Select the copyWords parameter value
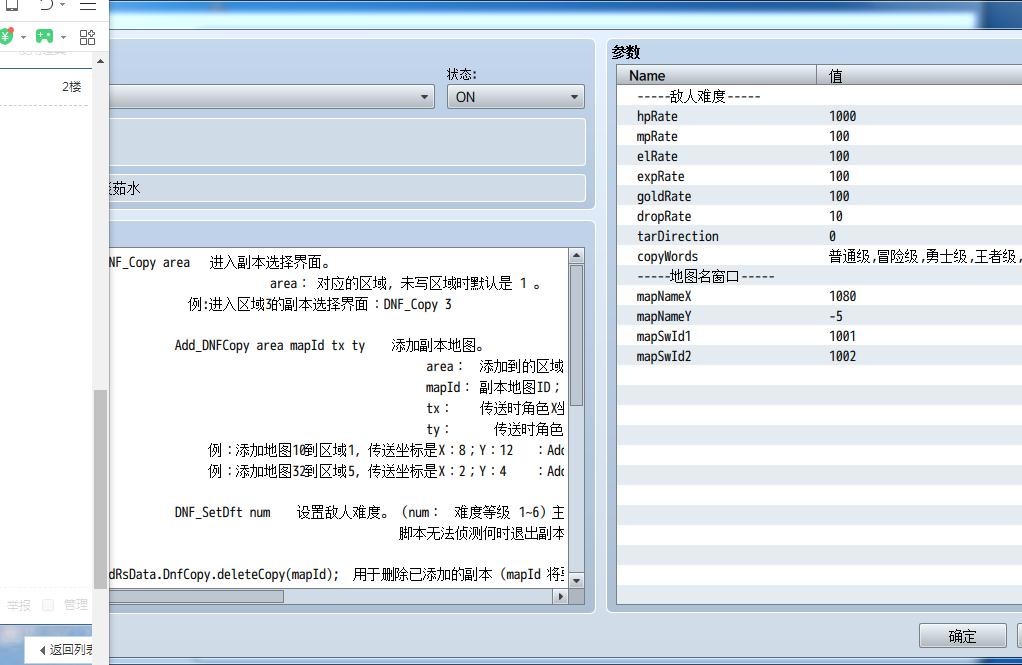The width and height of the screenshot is (1022, 665). point(925,256)
